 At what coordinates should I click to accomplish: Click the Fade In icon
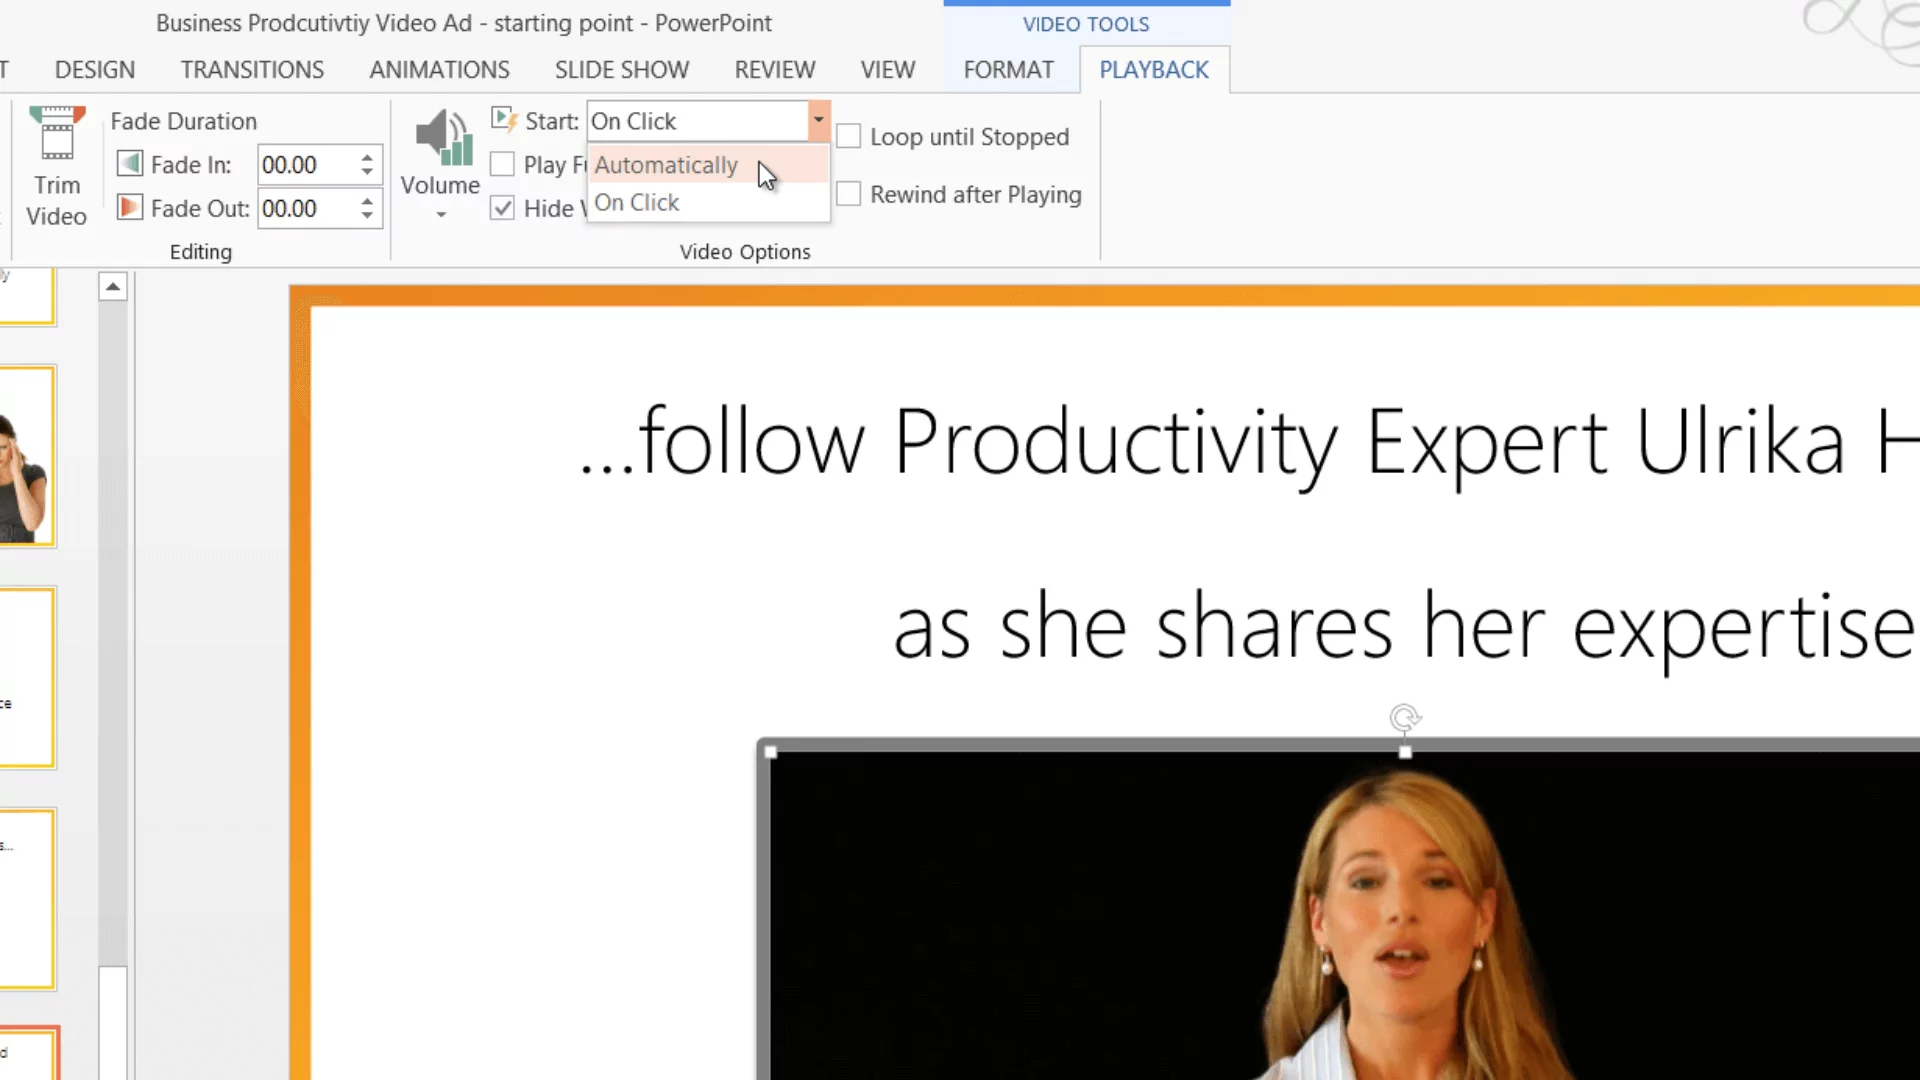tap(129, 163)
